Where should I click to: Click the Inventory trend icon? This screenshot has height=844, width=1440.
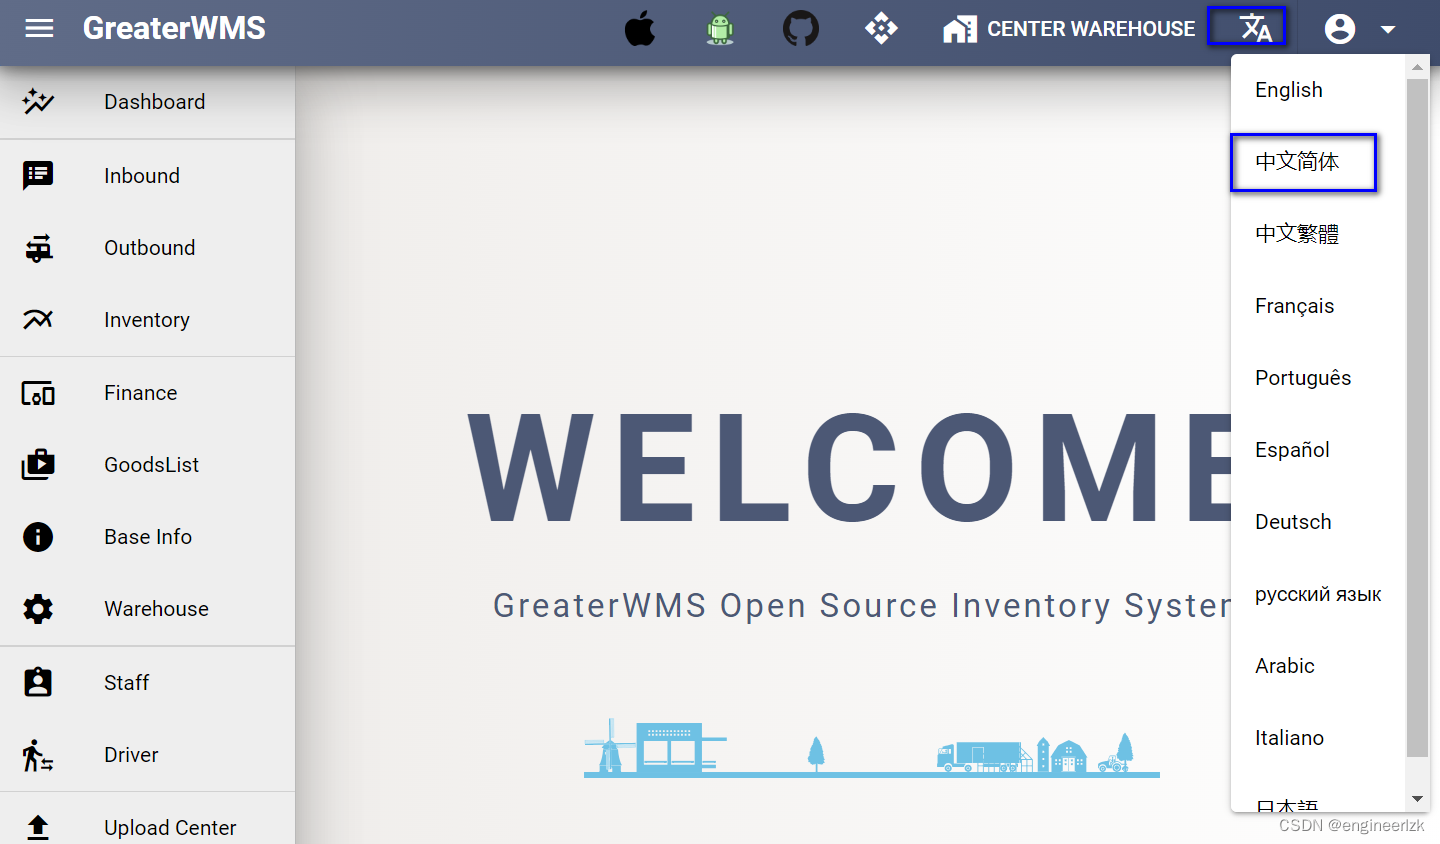[38, 320]
